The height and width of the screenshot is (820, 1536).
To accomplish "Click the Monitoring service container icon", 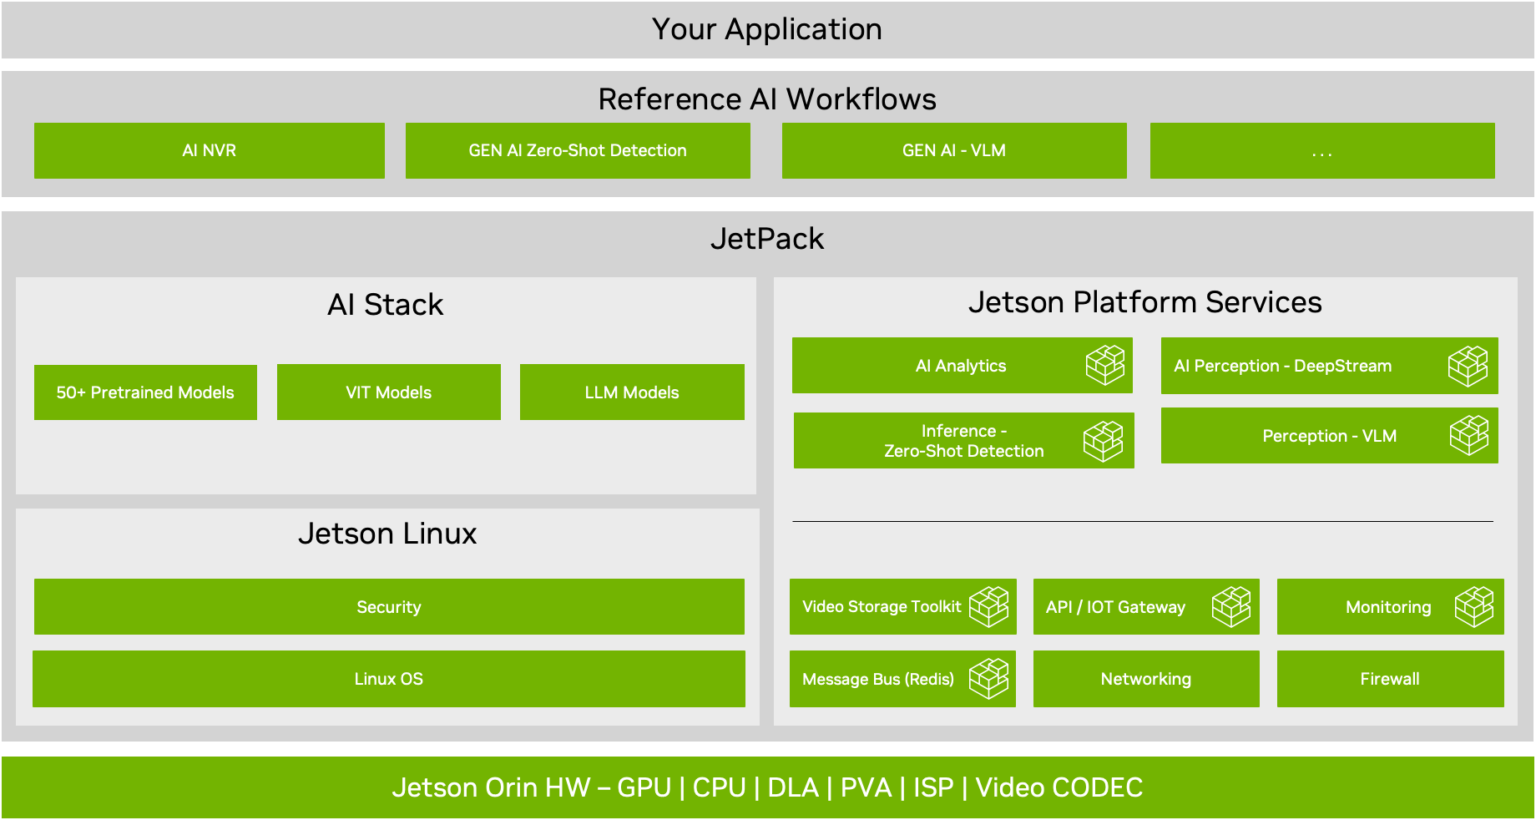I will (x=1475, y=606).
